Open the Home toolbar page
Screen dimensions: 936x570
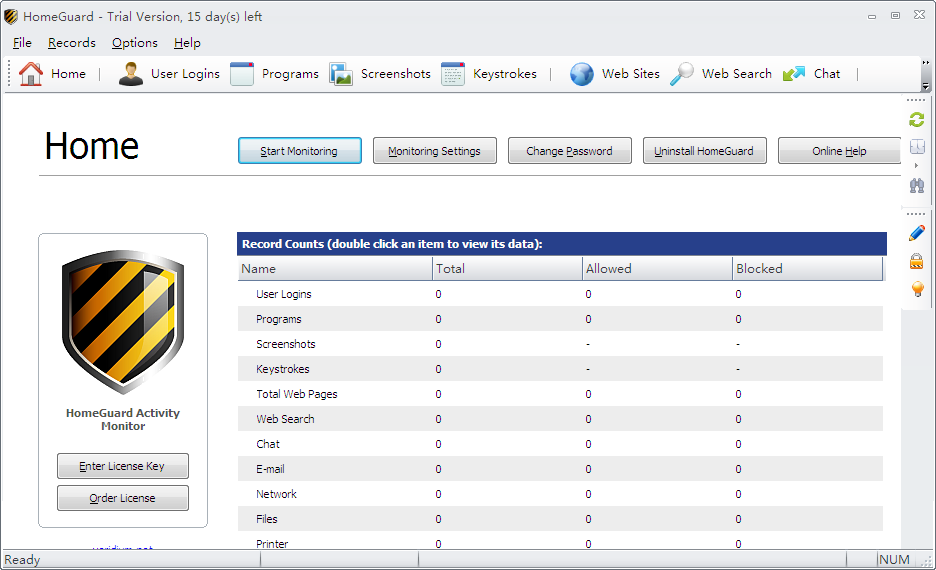tap(53, 74)
